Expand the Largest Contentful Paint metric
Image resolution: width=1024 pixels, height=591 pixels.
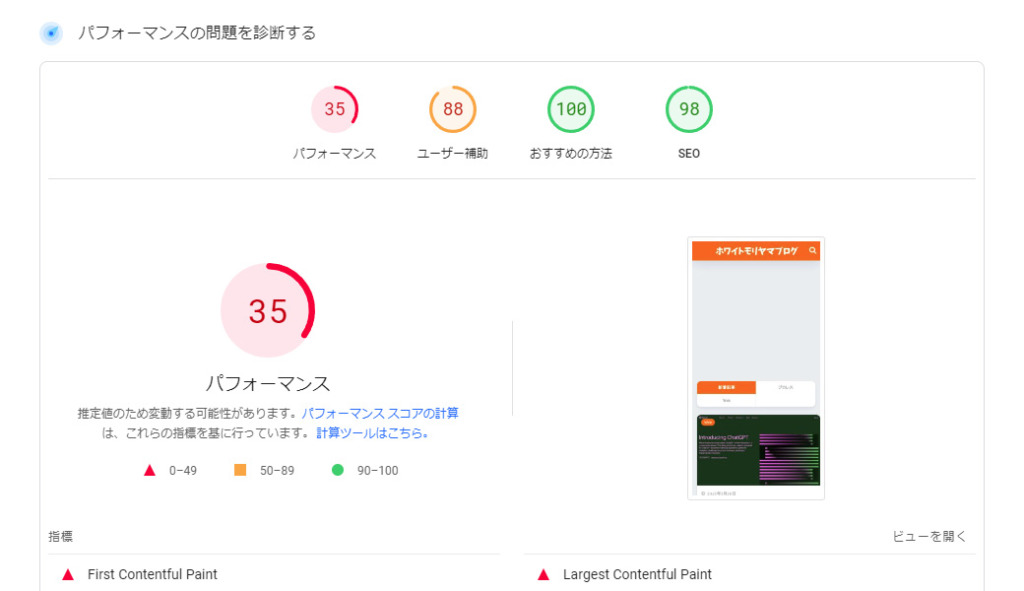pyautogui.click(x=637, y=574)
